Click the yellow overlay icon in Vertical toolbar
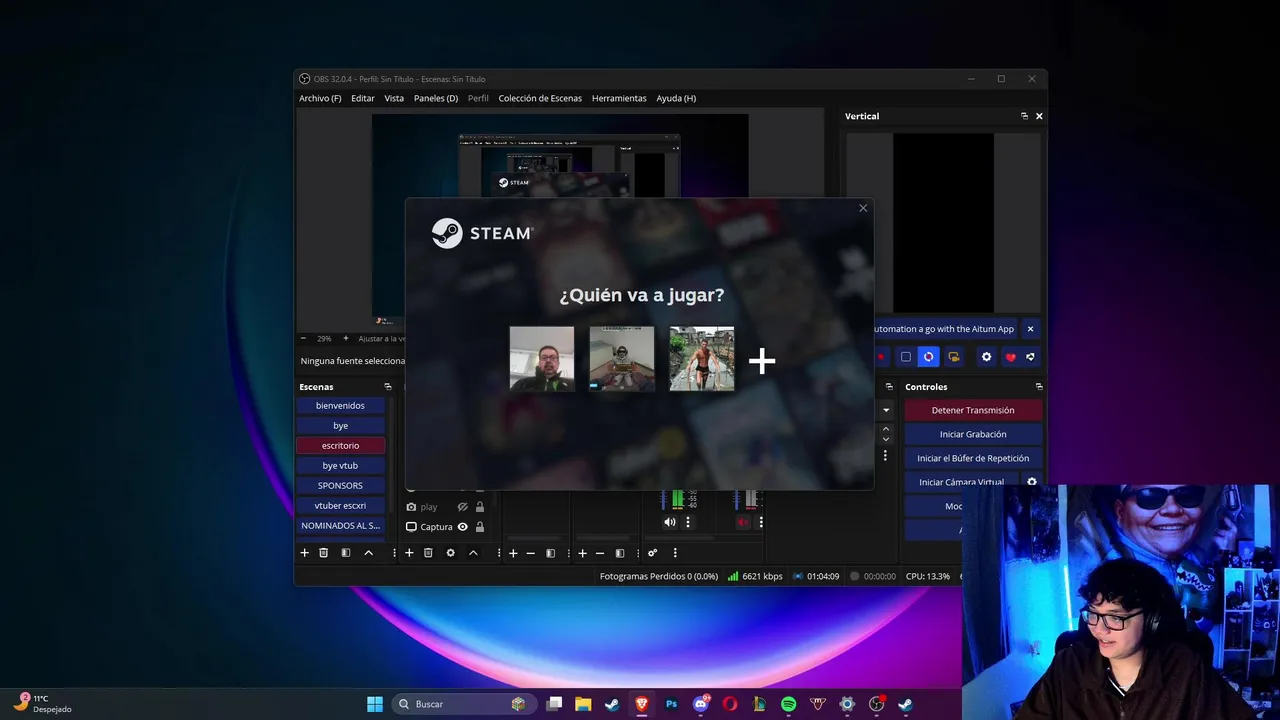 click(954, 357)
